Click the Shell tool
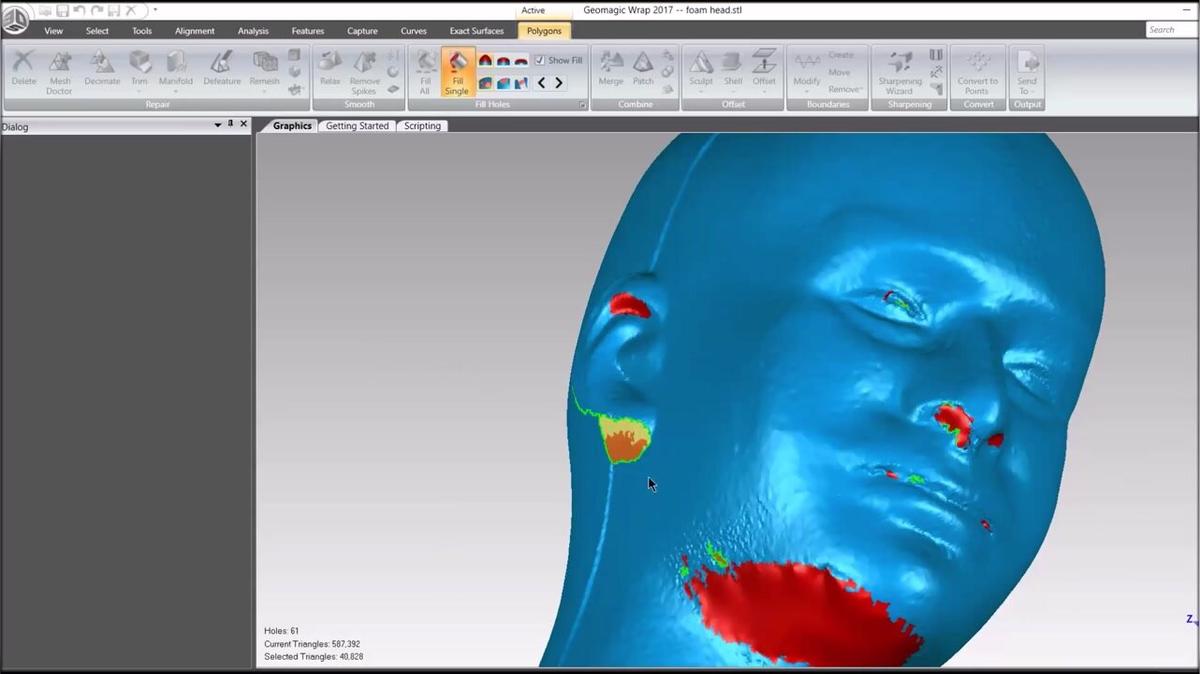 [x=733, y=70]
